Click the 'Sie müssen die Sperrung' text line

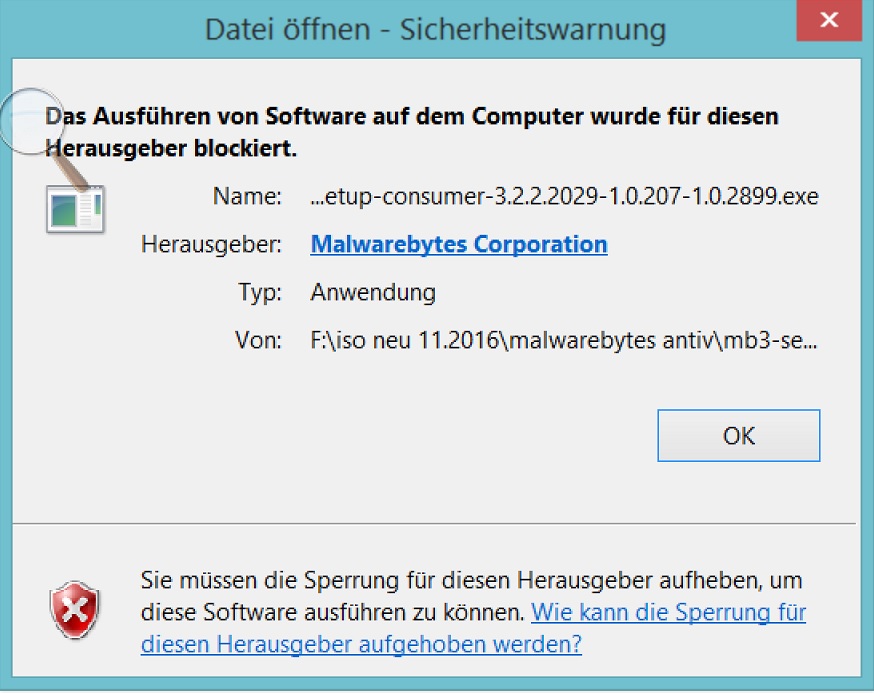point(472,580)
